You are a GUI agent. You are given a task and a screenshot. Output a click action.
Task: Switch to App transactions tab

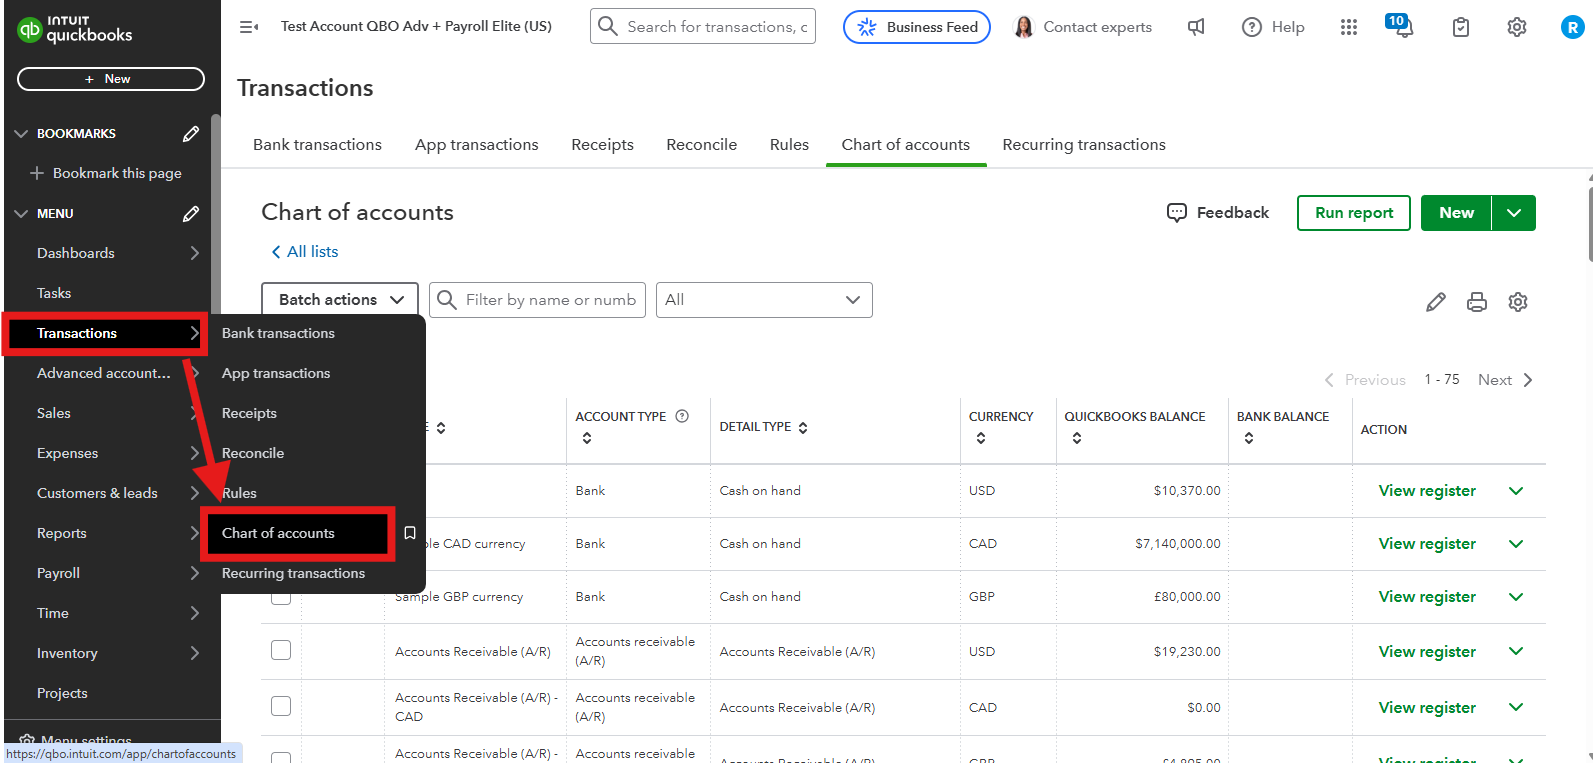pos(477,145)
